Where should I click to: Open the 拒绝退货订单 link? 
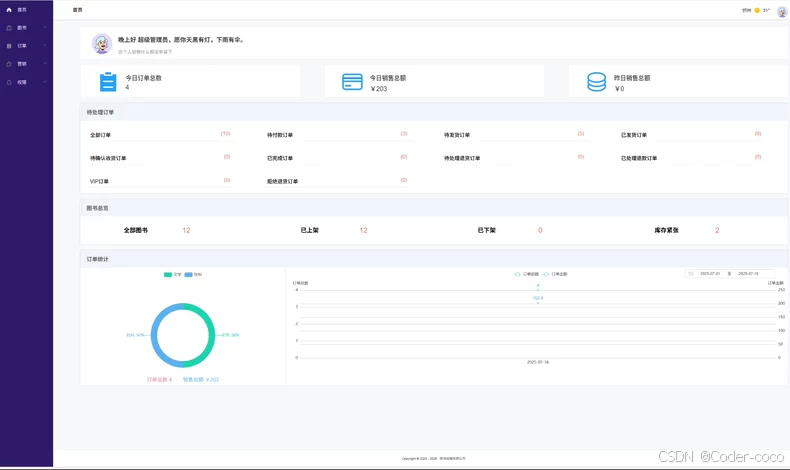282,181
